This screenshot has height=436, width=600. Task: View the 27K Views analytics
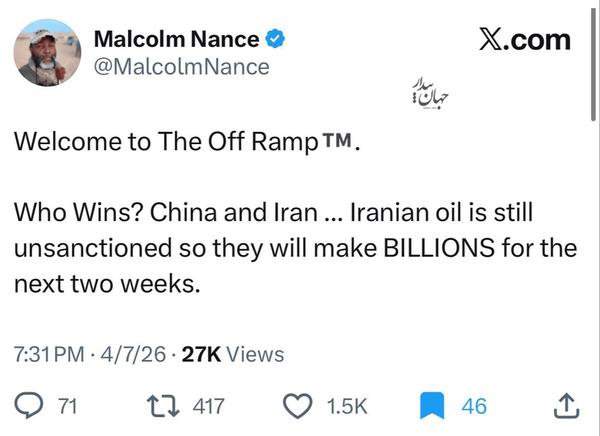pyautogui.click(x=234, y=354)
